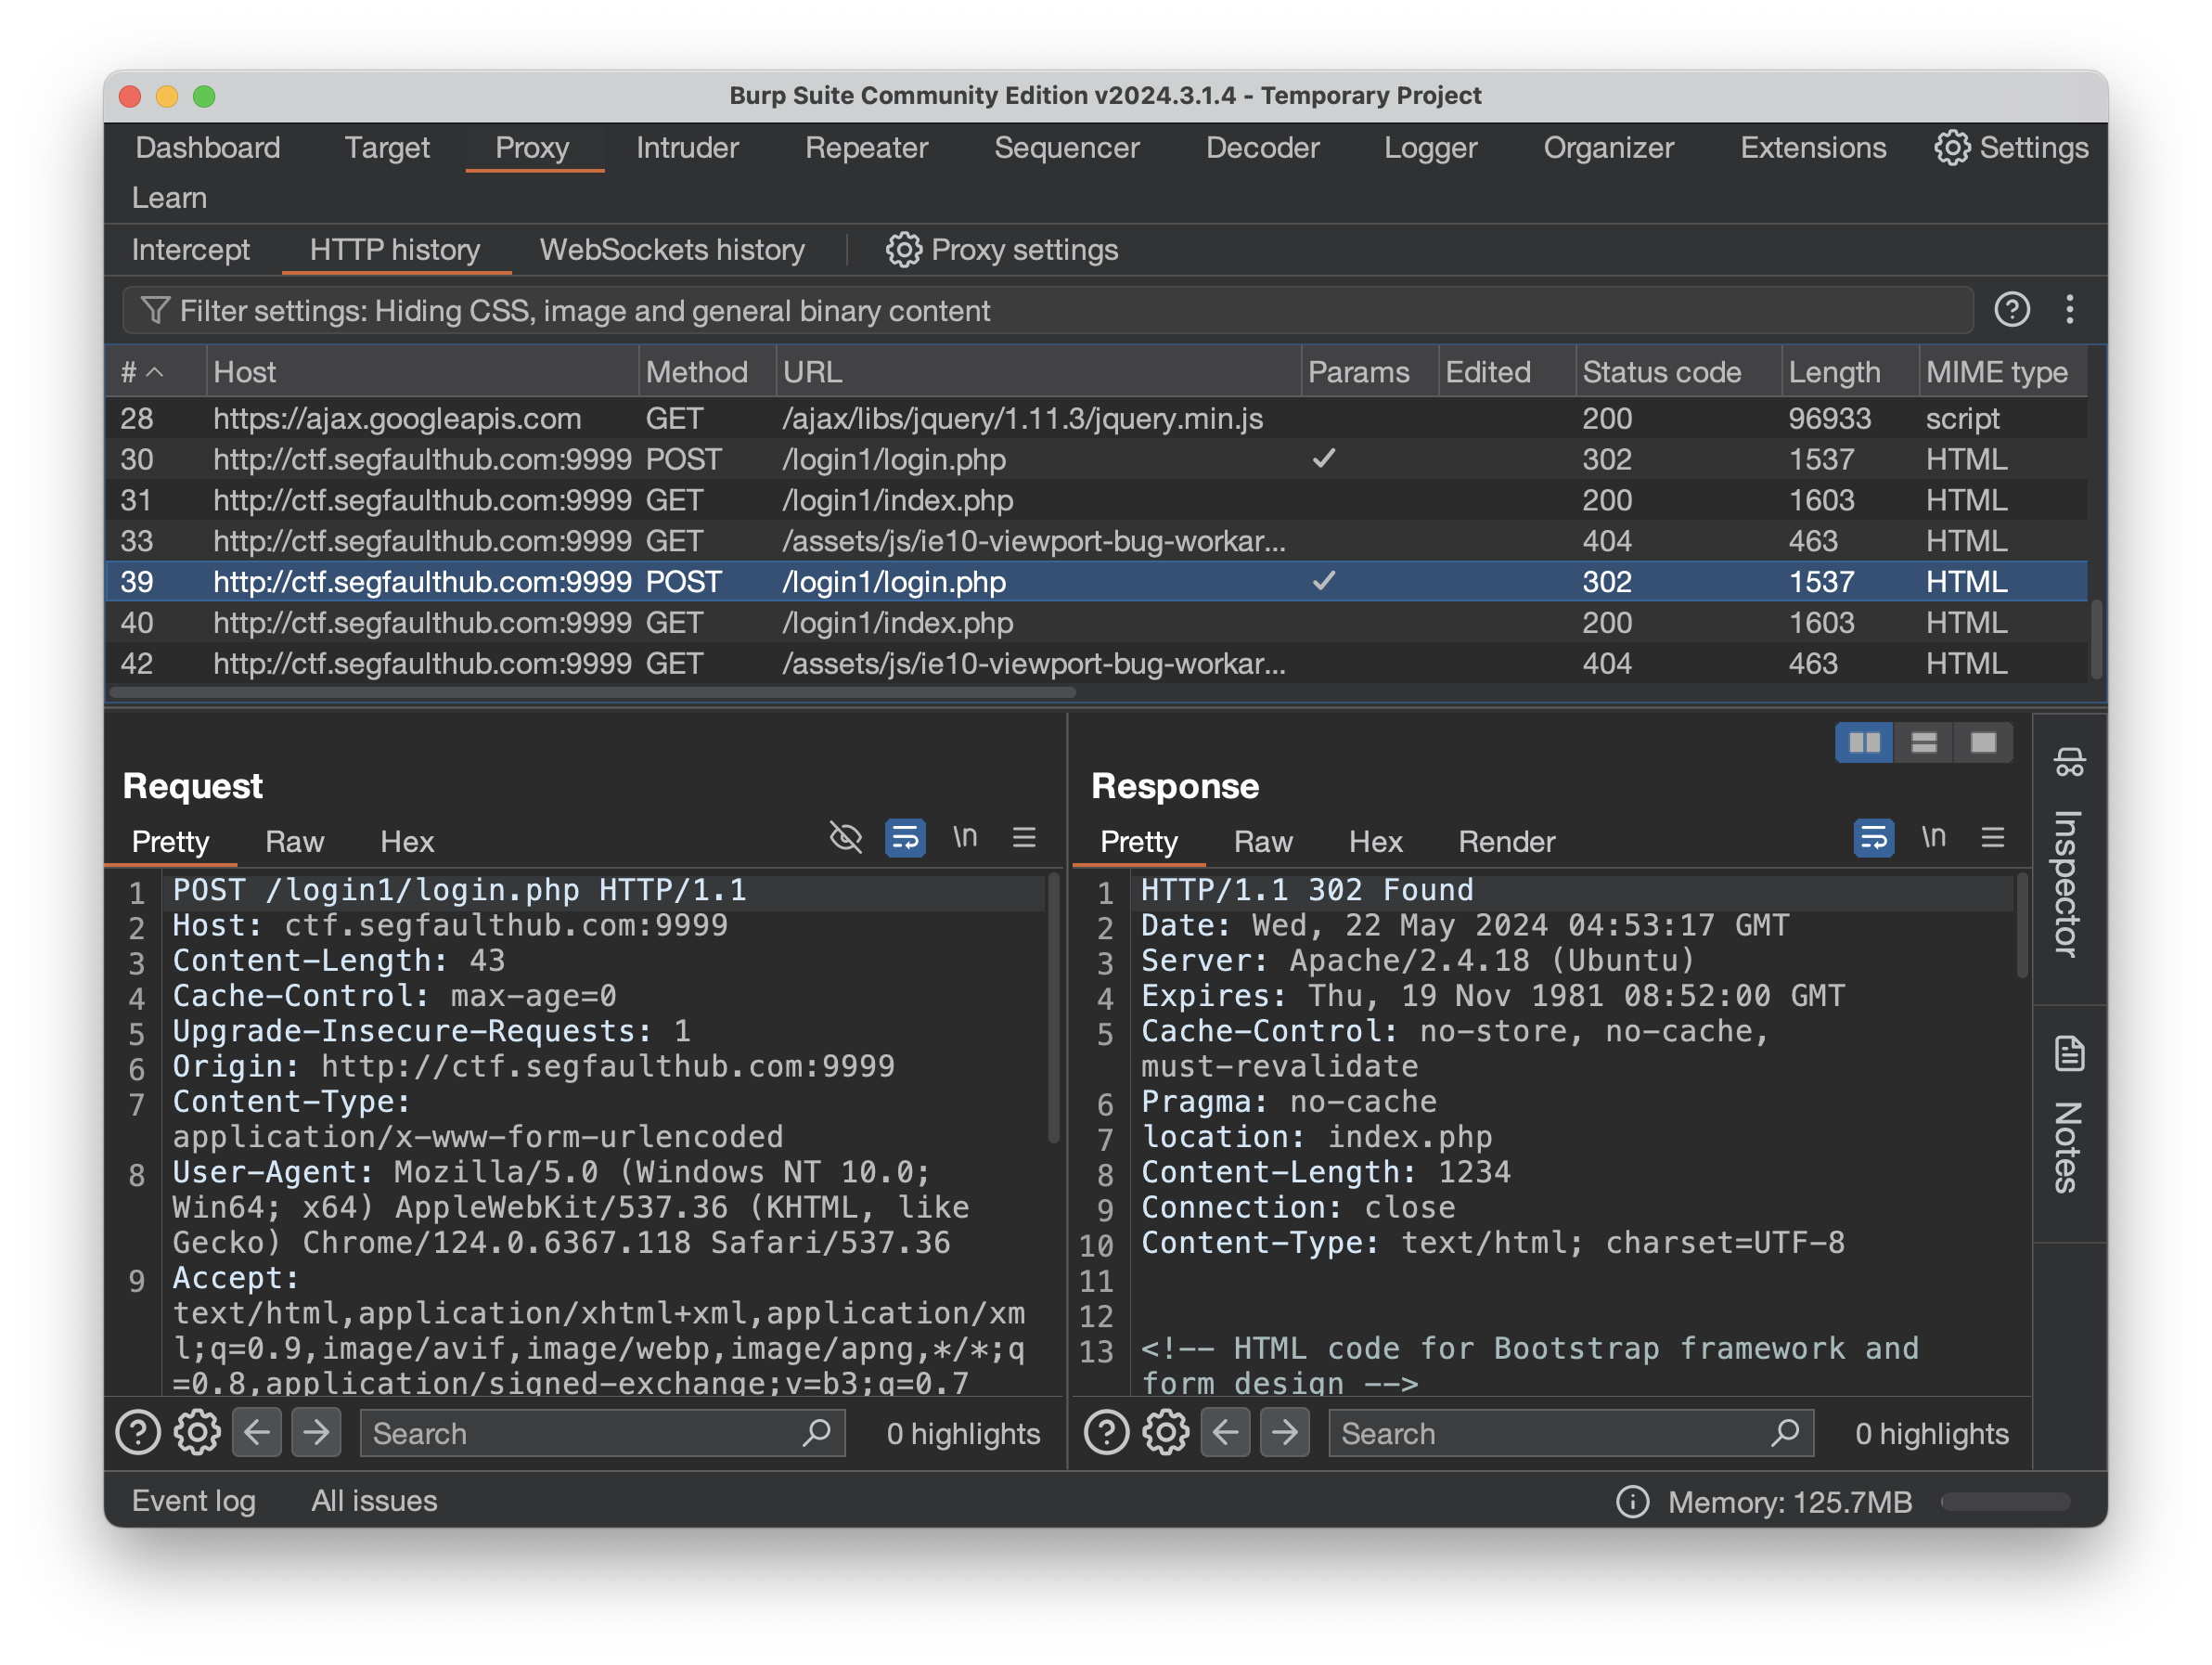This screenshot has width=2212, height=1665.
Task: Toggle hide non-printable chars eye icon in Request
Action: pos(845,838)
